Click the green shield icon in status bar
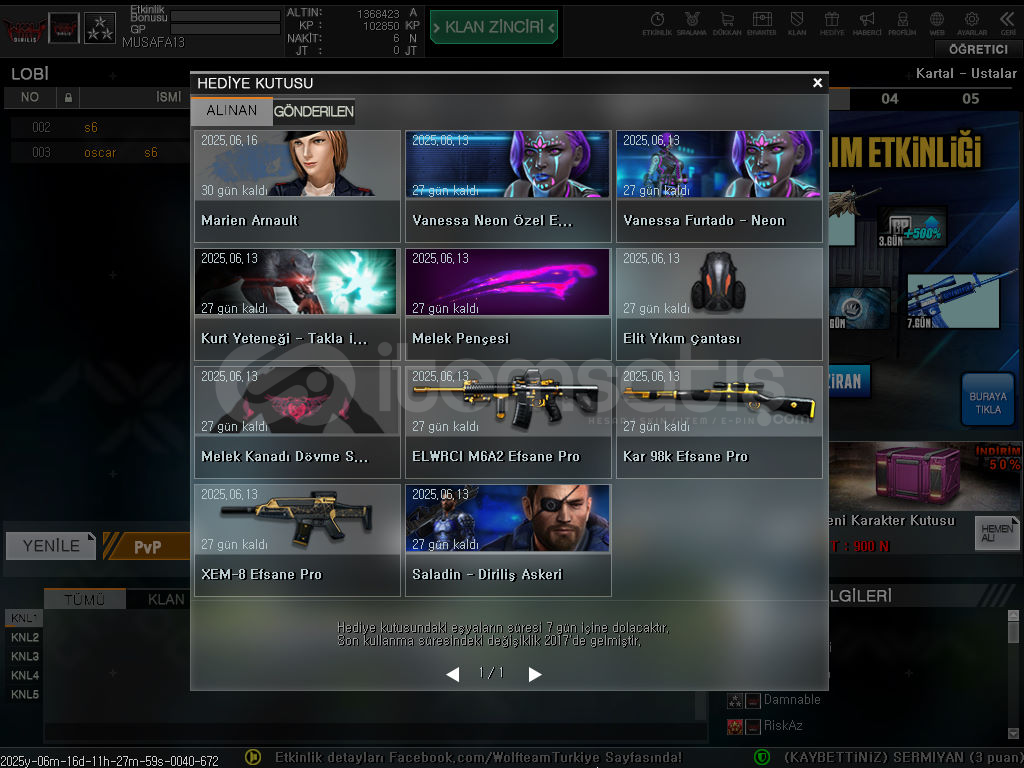Screen dimensions: 1024x768 [761, 758]
